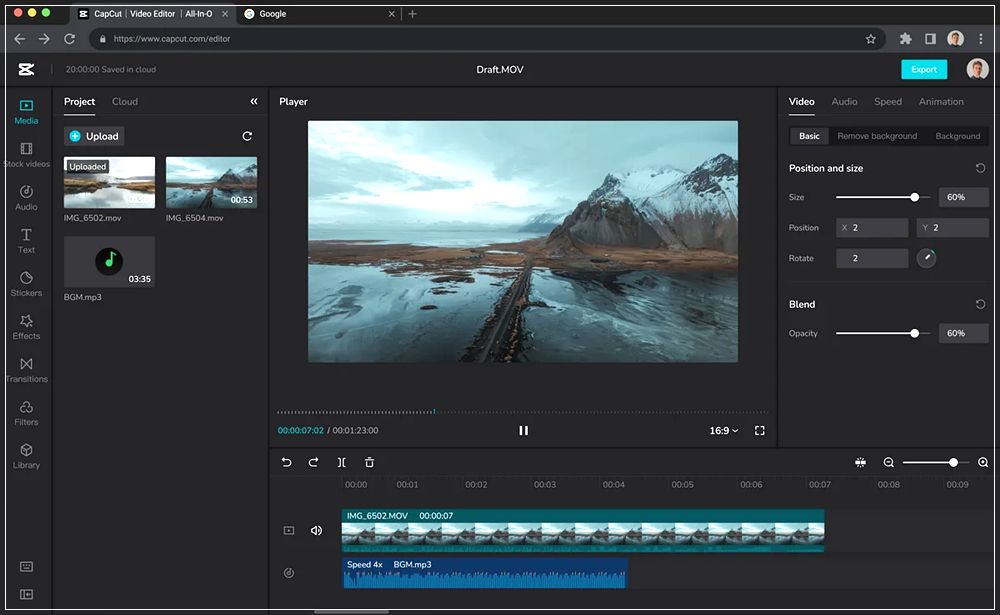Collapse the media panel with double chevron
1000x615 pixels.
254,102
